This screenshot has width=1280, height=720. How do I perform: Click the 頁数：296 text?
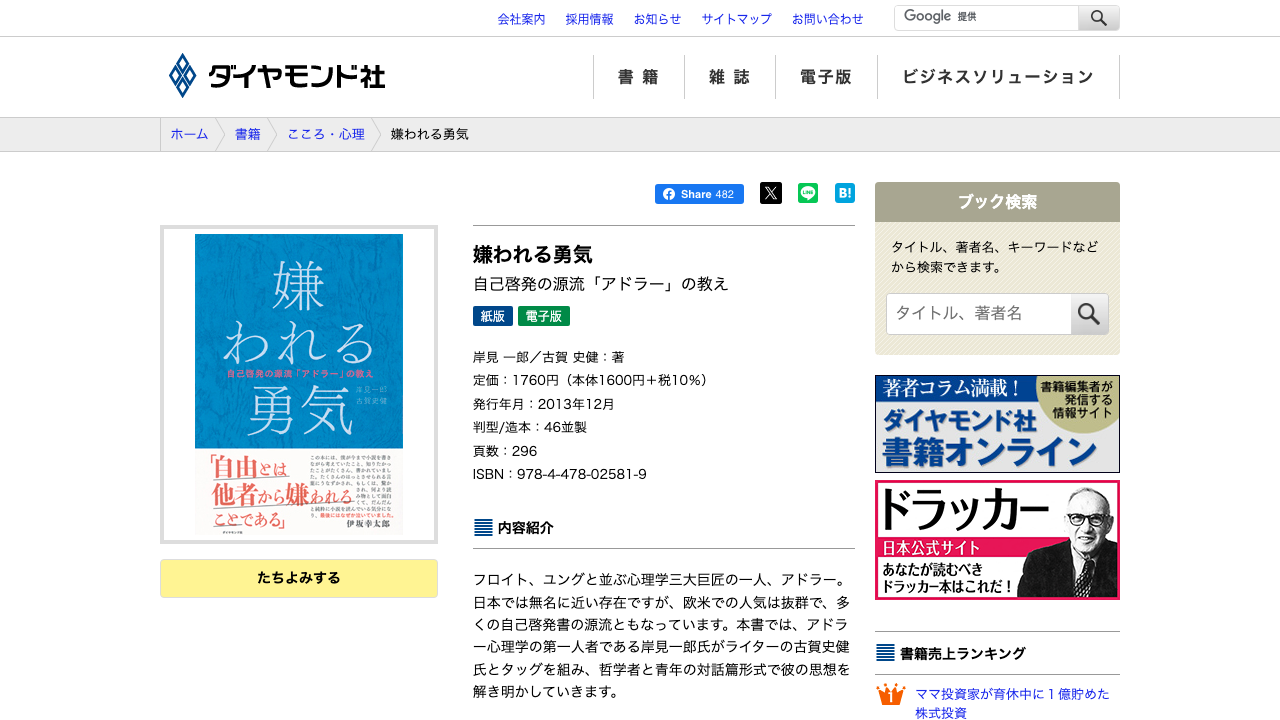point(505,451)
